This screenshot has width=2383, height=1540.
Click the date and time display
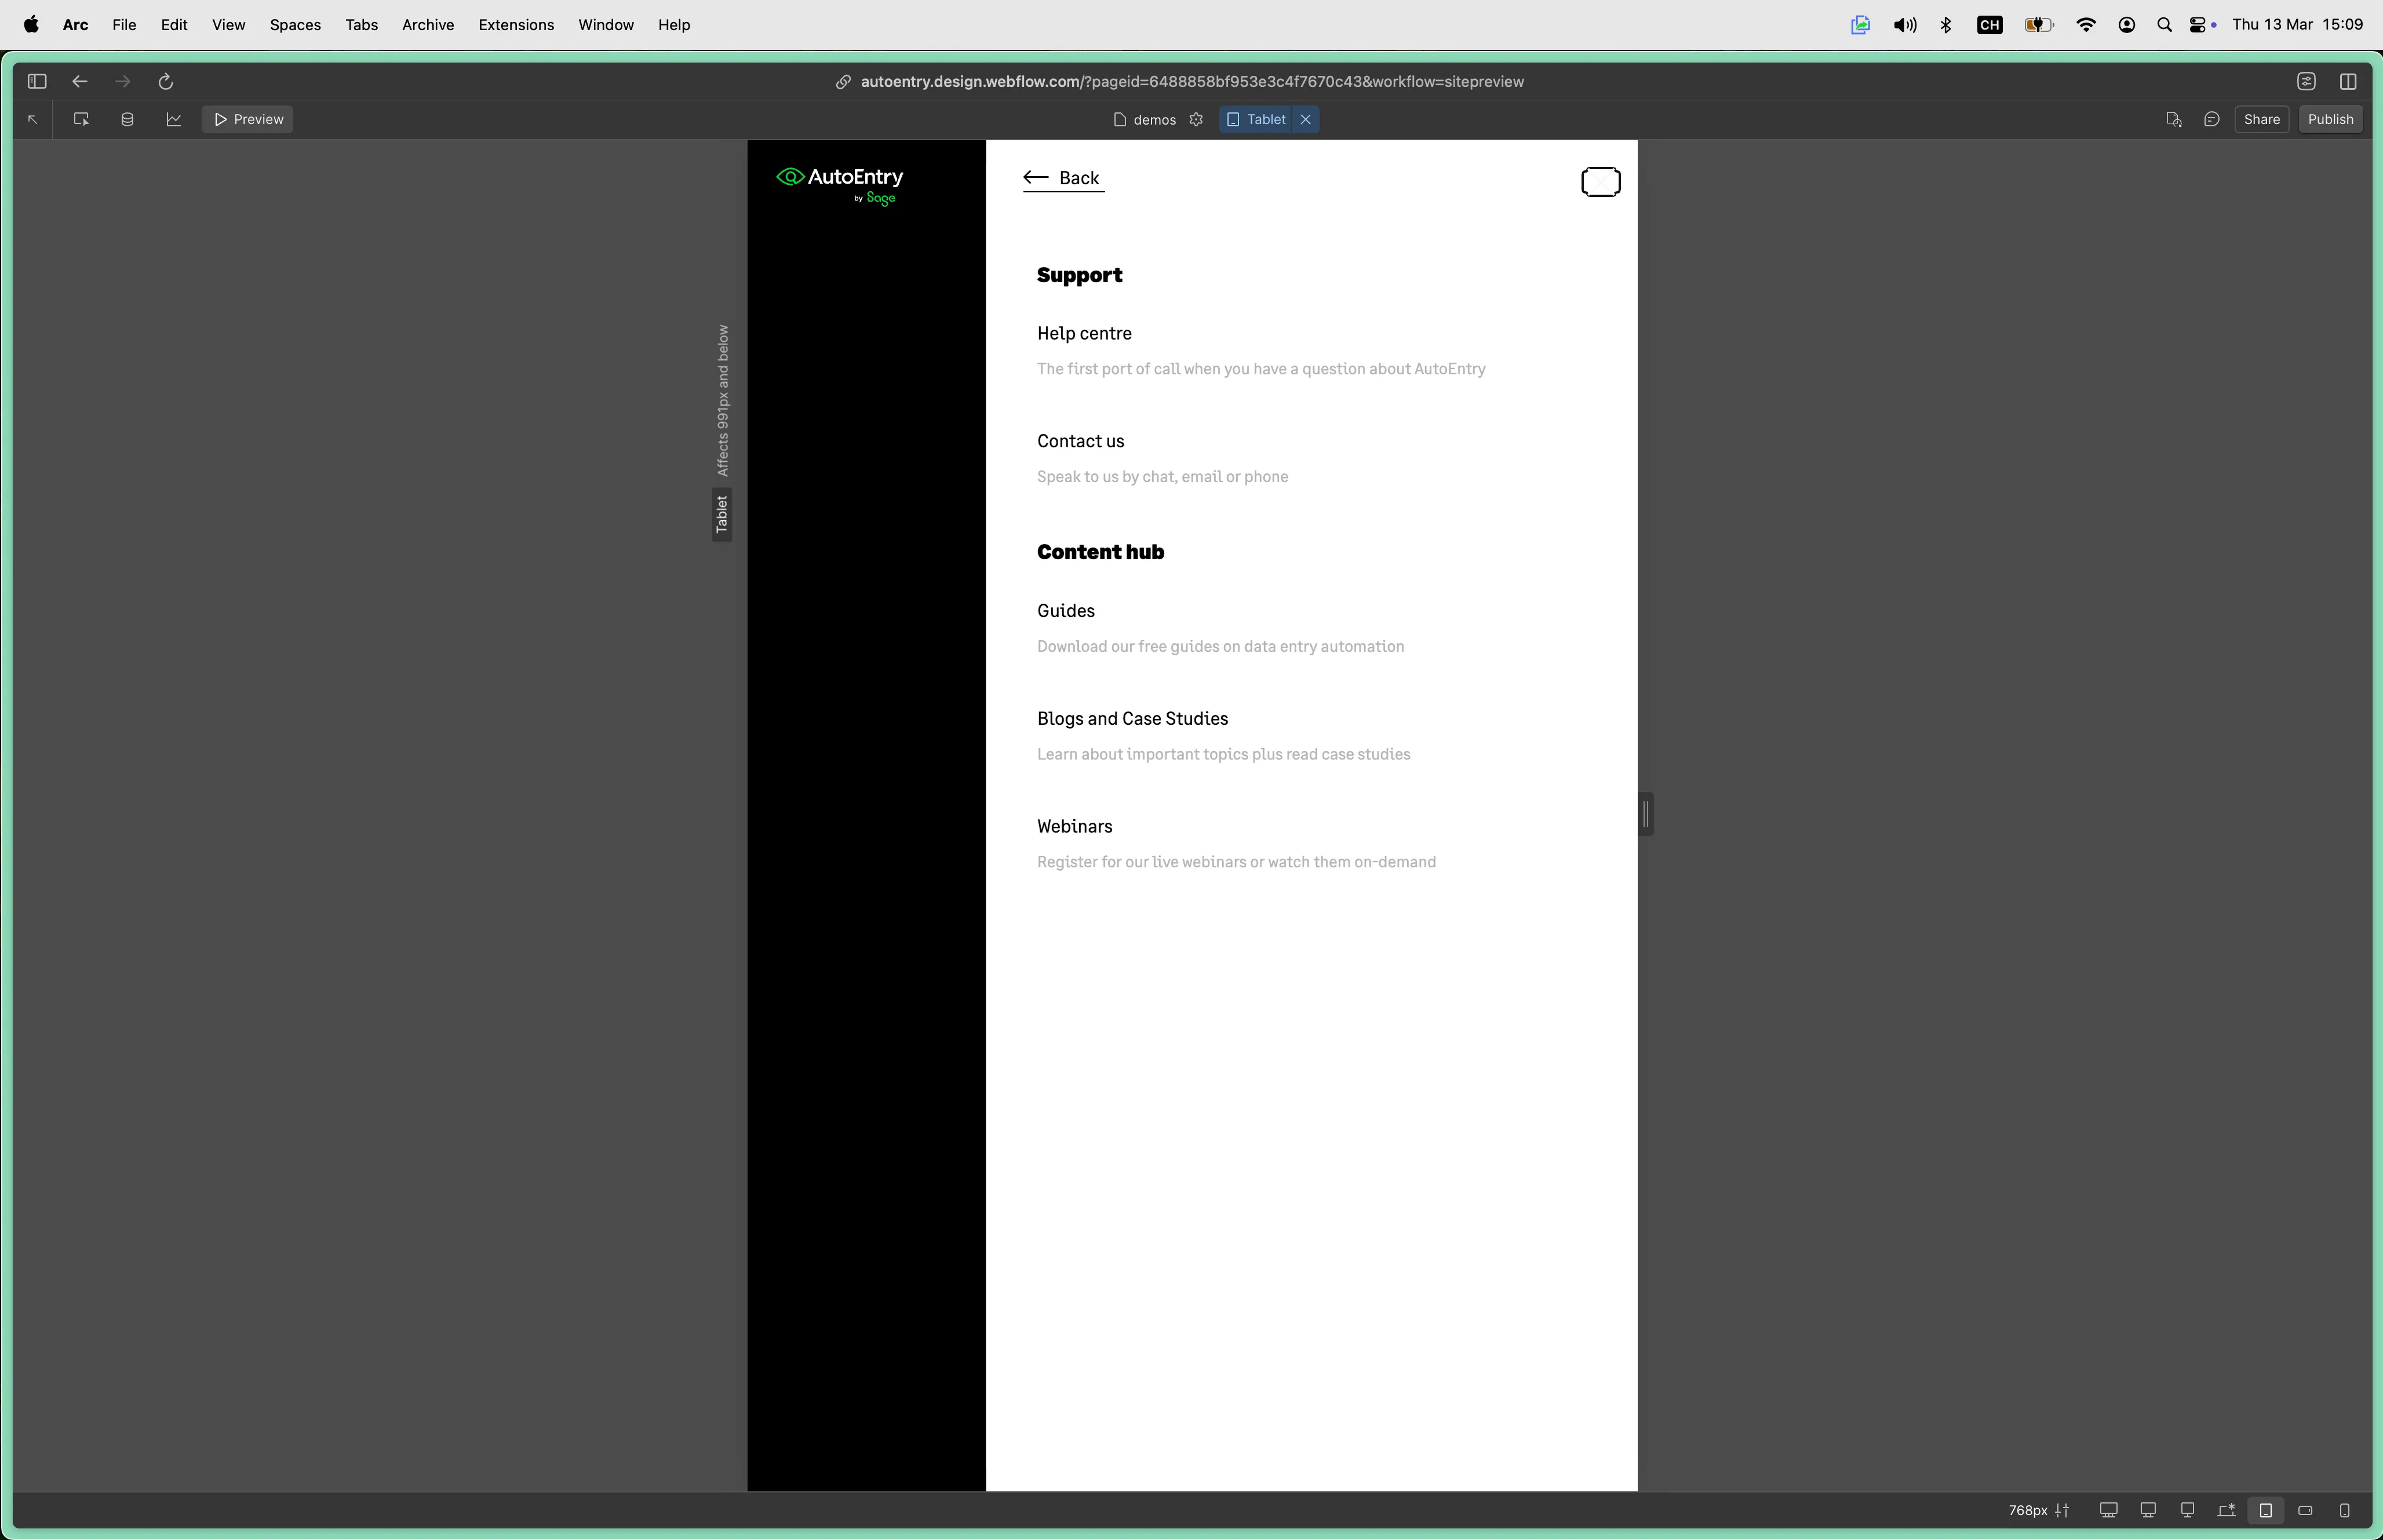[2297, 25]
